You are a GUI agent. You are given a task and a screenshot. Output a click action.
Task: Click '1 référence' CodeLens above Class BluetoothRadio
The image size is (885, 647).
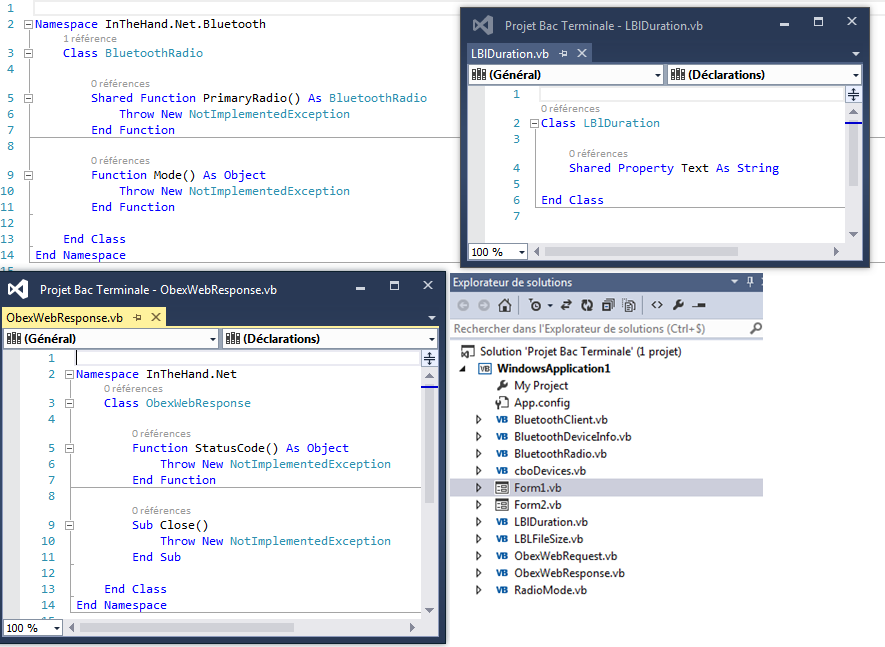click(x=90, y=38)
